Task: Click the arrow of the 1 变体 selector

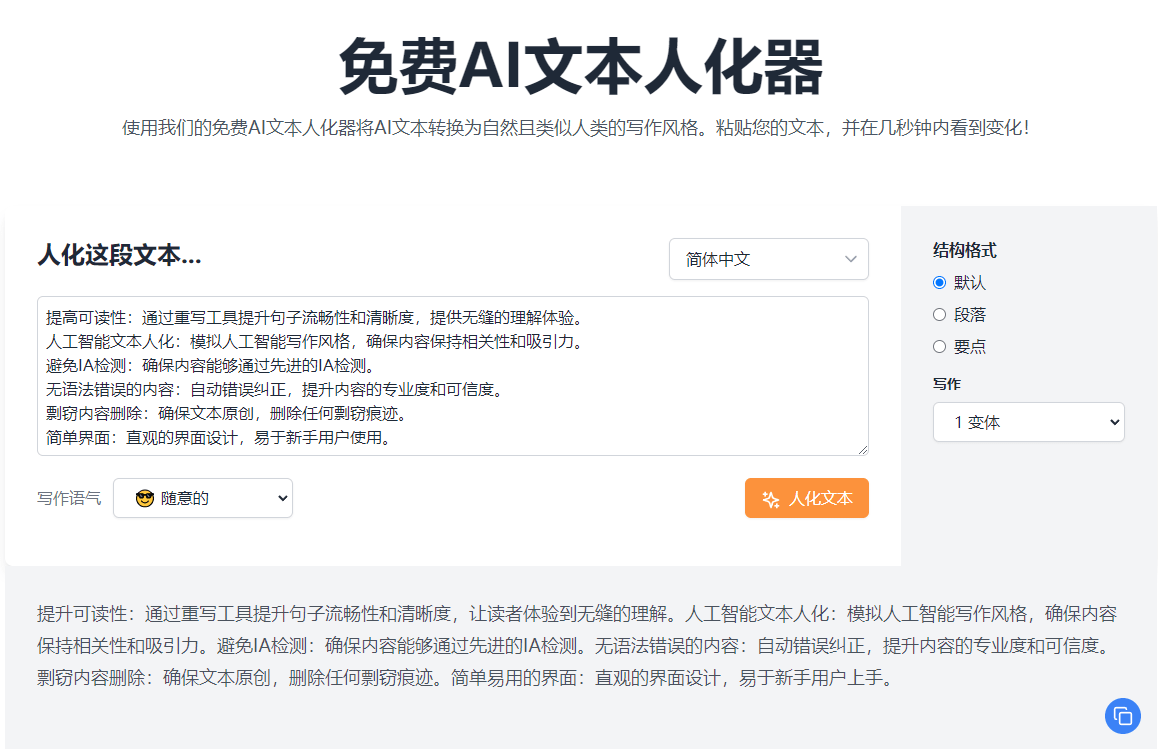Action: [x=1115, y=422]
